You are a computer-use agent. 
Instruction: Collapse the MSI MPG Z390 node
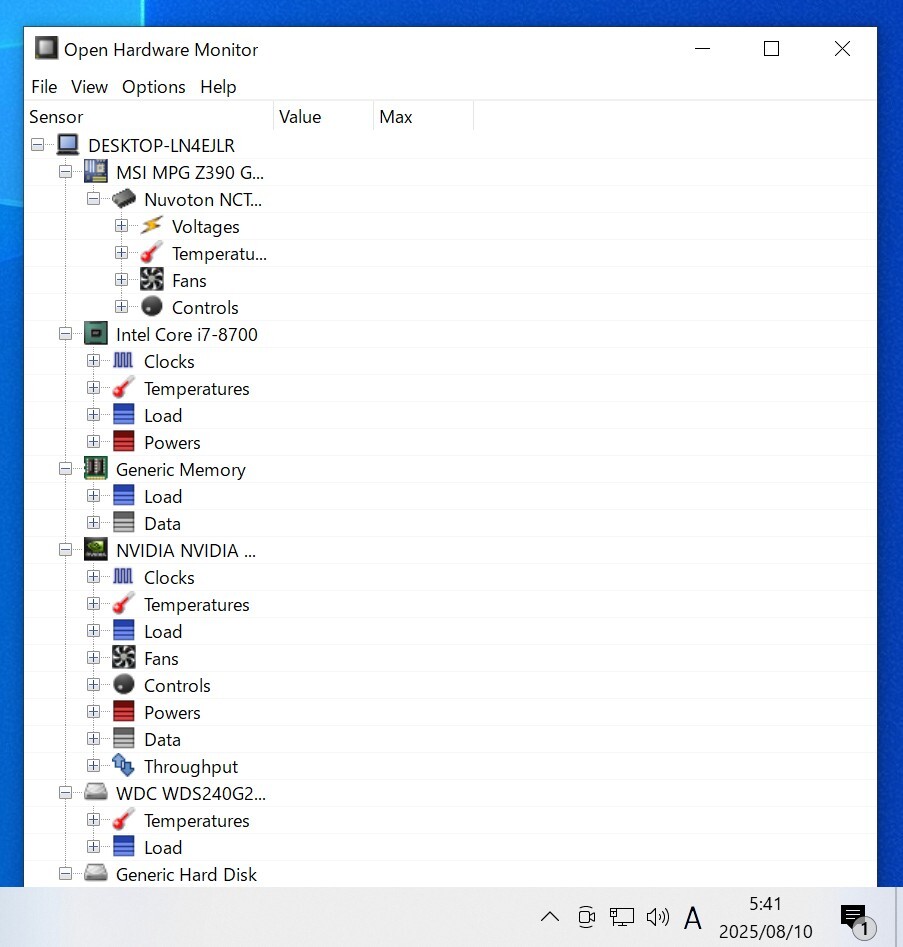click(65, 172)
